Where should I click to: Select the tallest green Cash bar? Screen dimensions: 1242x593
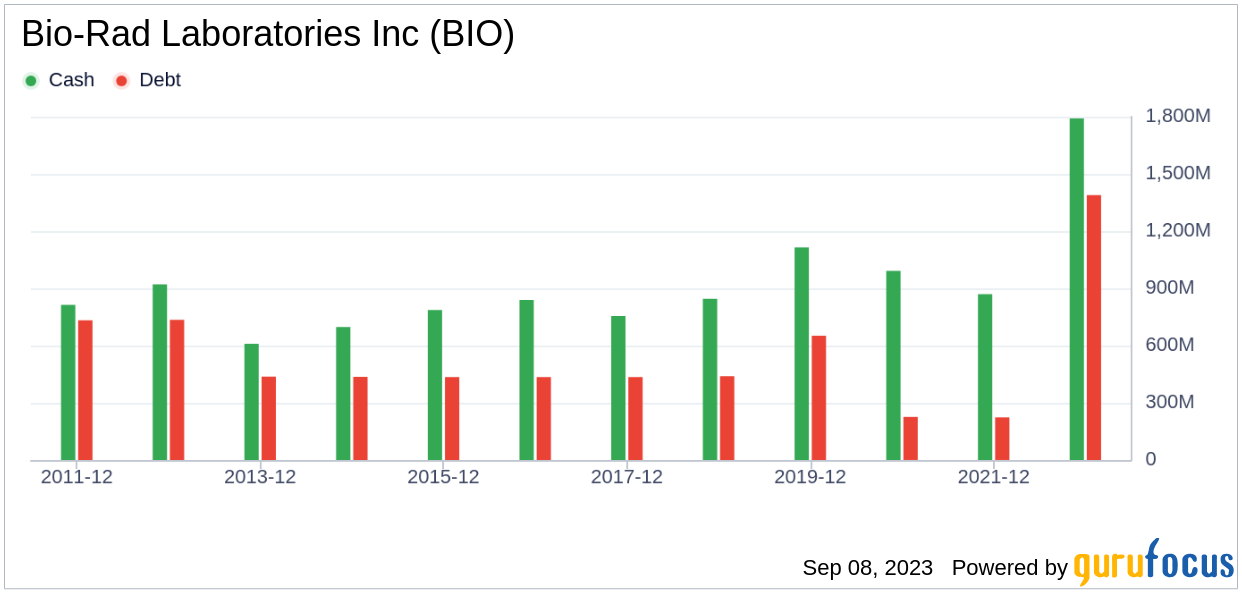coord(1077,290)
